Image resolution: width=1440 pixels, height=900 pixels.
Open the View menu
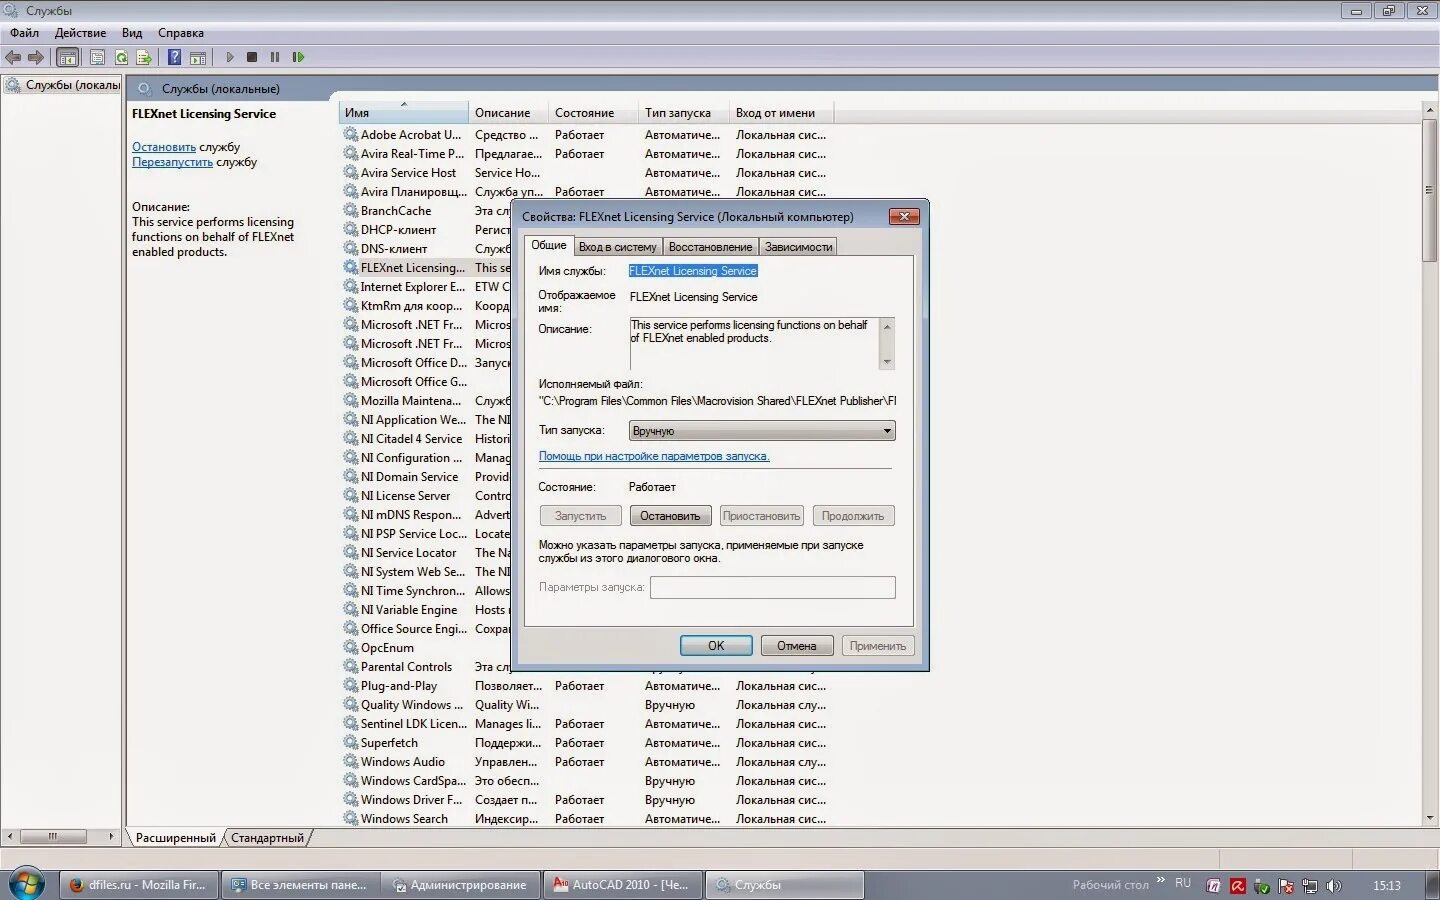point(132,33)
